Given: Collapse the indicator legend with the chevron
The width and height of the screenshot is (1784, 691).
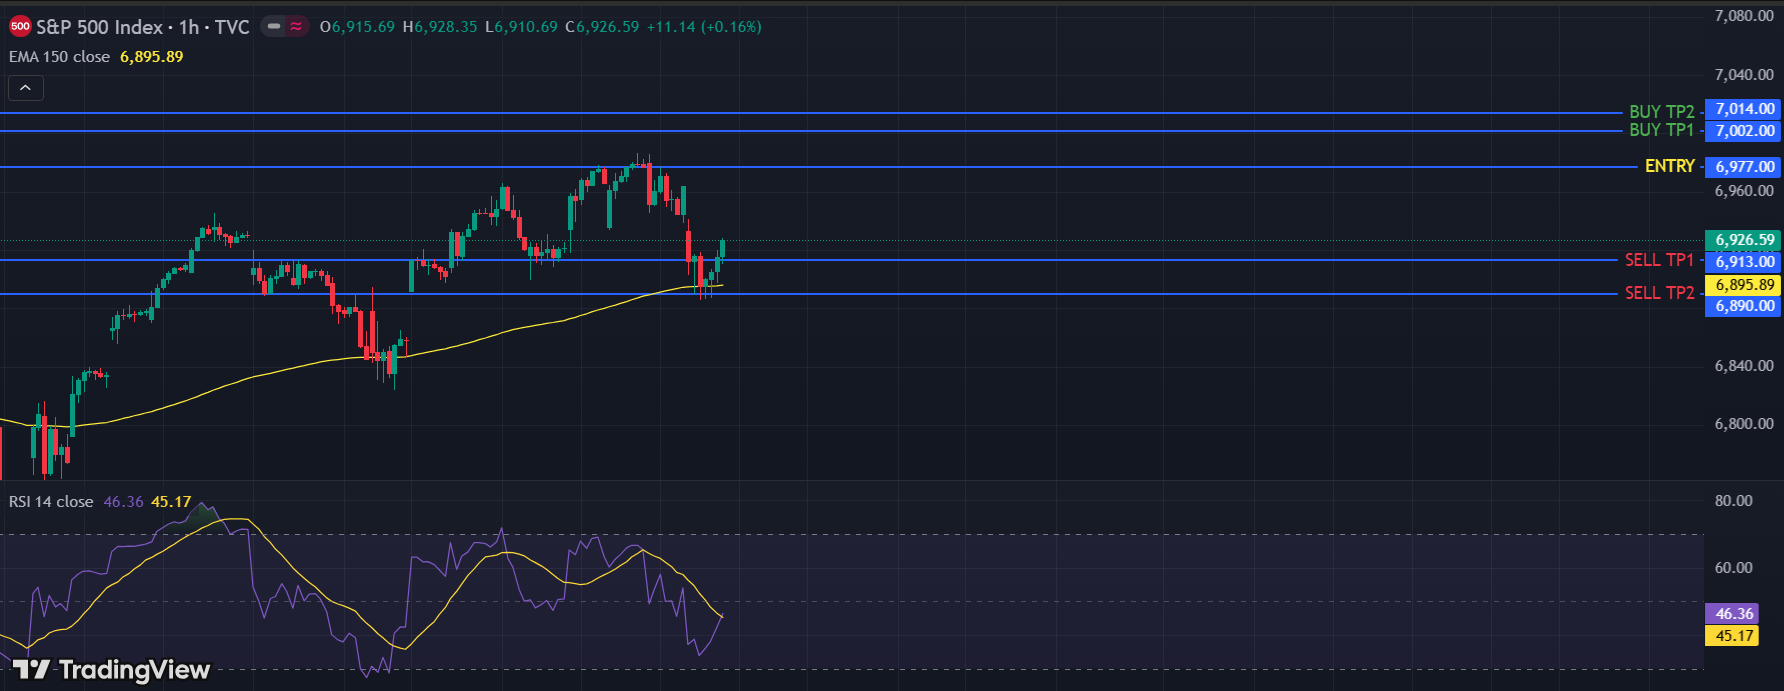Looking at the screenshot, I should pyautogui.click(x=26, y=88).
